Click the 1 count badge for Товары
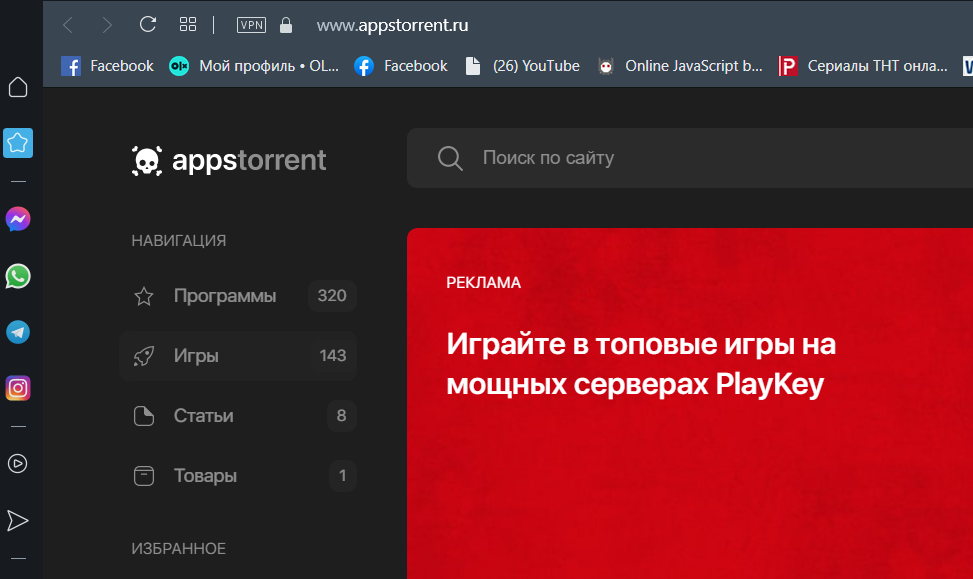The height and width of the screenshot is (579, 973). (x=343, y=476)
